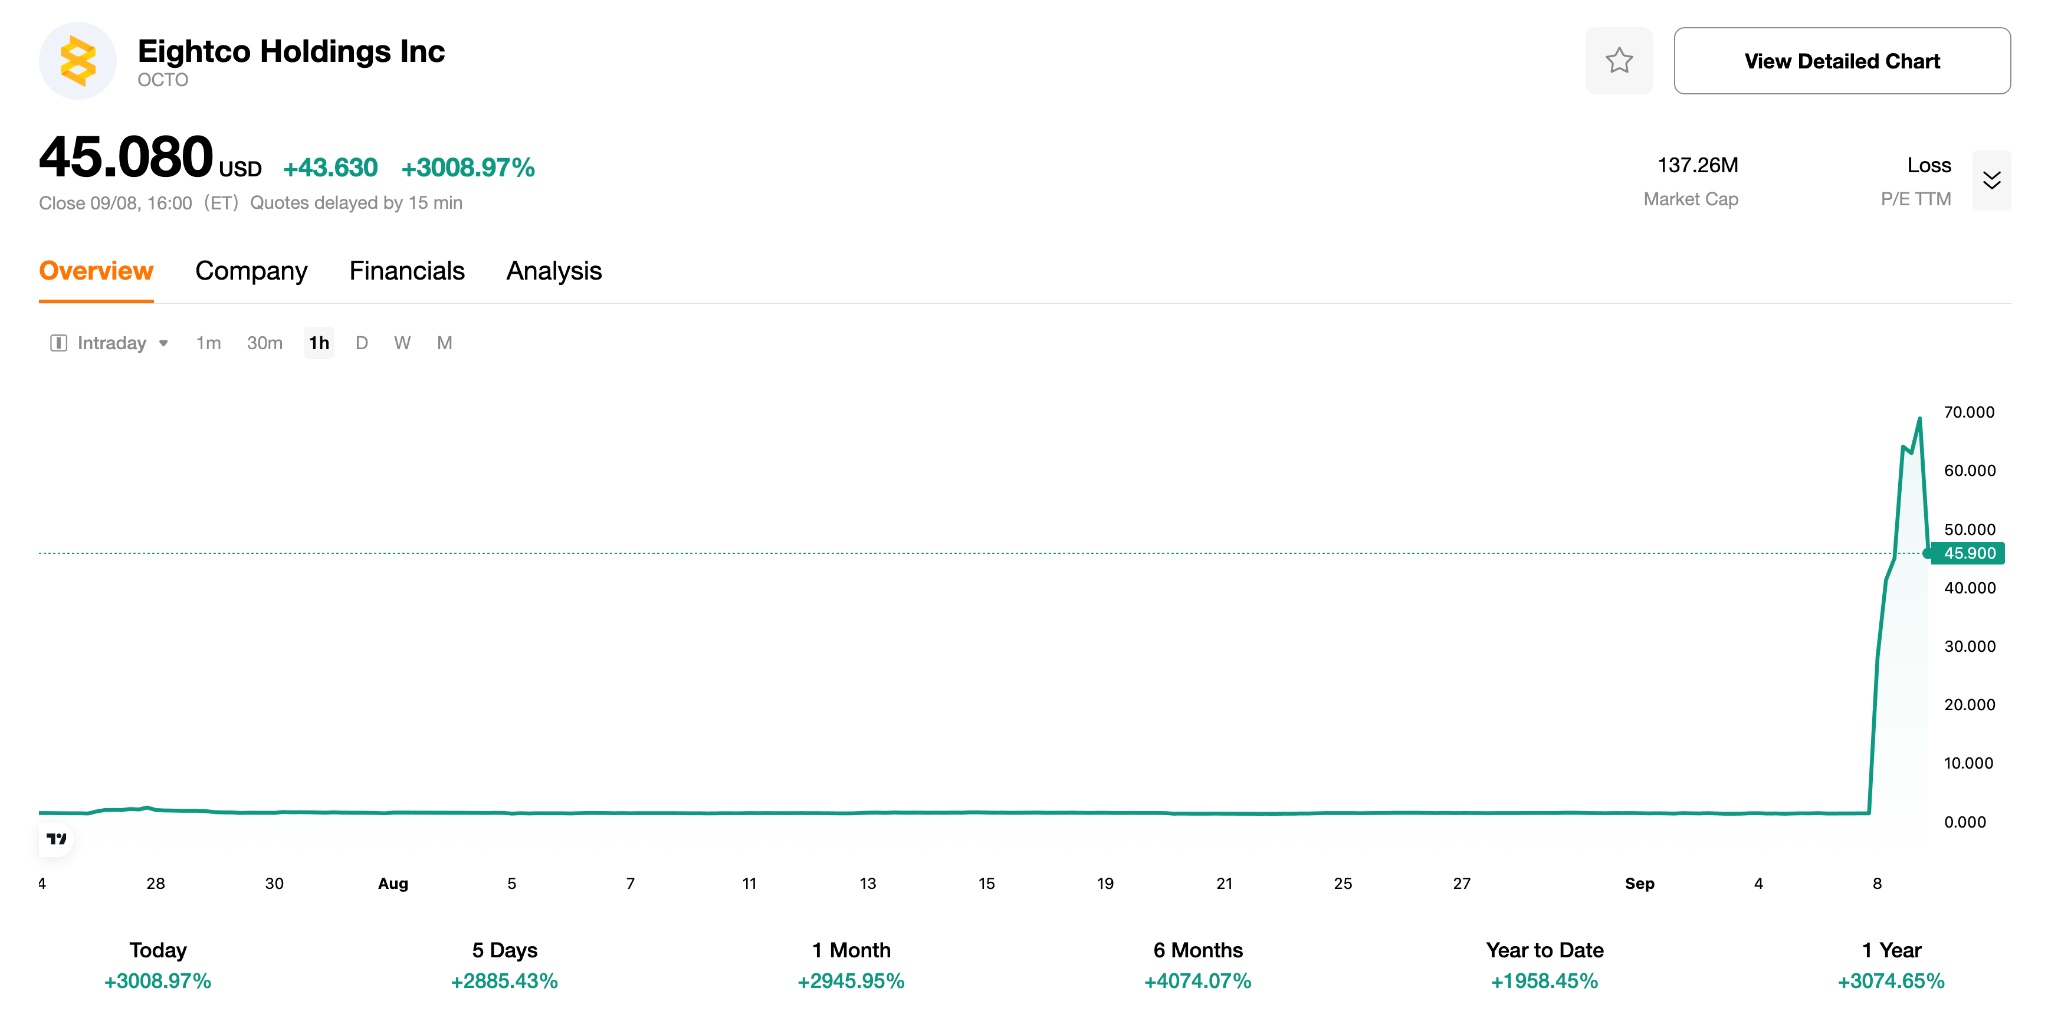Open the Analysis tab
The height and width of the screenshot is (1012, 2048).
pyautogui.click(x=554, y=271)
